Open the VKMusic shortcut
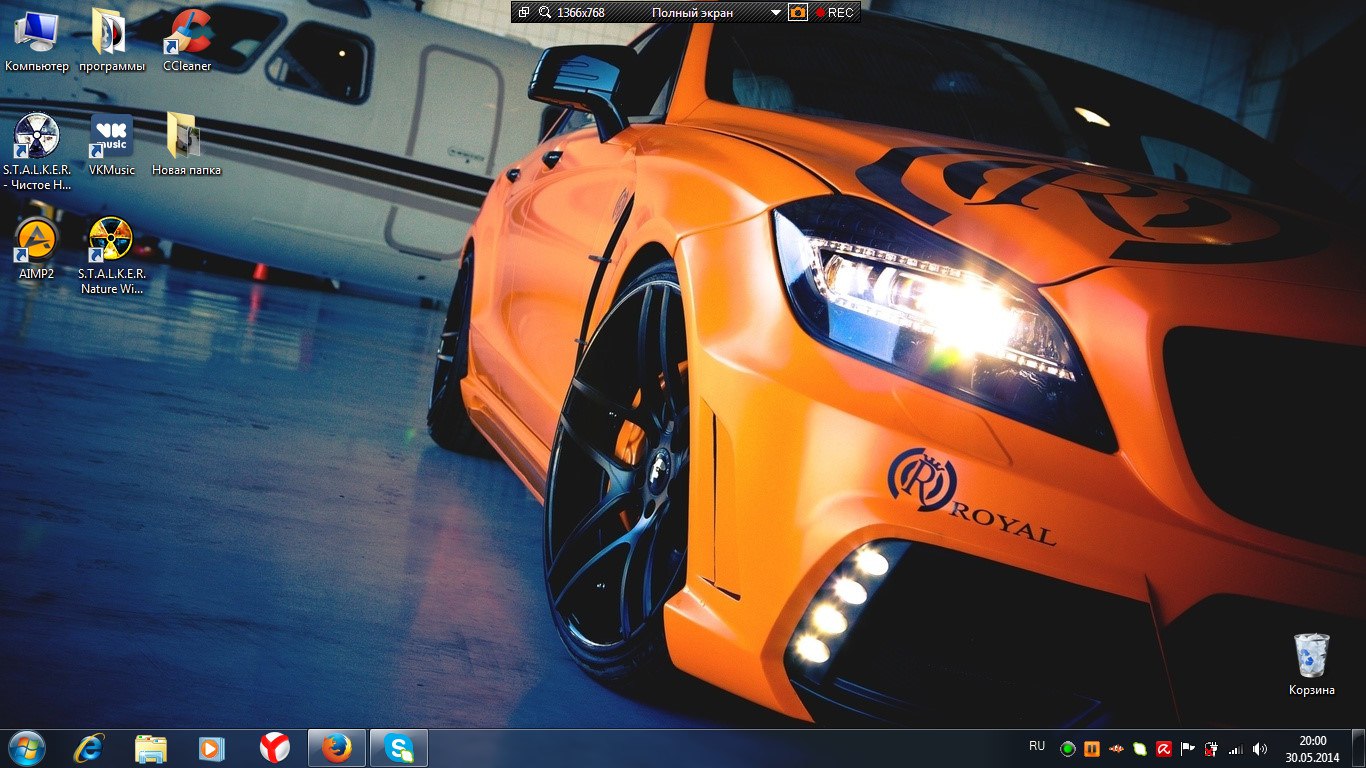Image resolution: width=1366 pixels, height=768 pixels. [112, 145]
